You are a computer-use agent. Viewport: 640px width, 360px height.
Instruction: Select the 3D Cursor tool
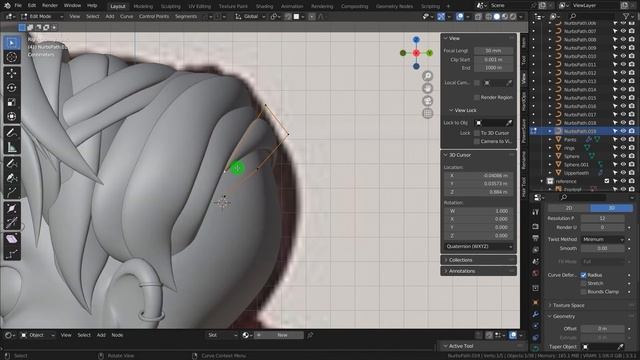[12, 57]
